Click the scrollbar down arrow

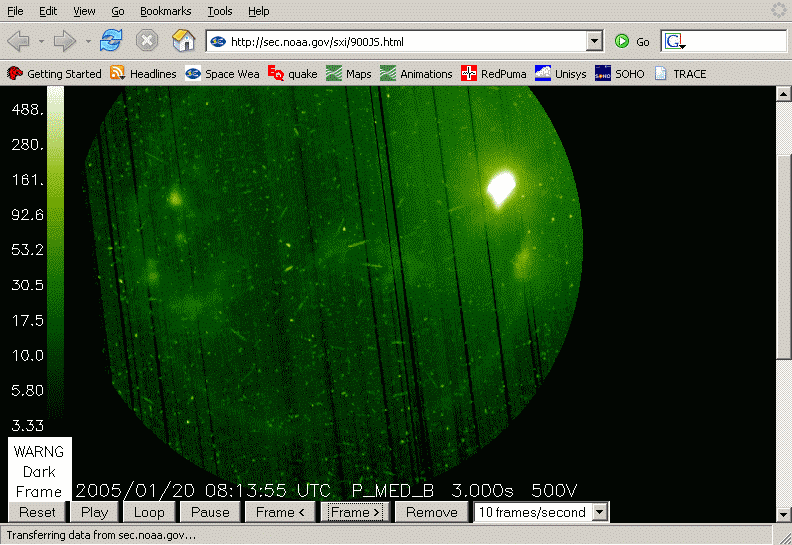click(783, 515)
